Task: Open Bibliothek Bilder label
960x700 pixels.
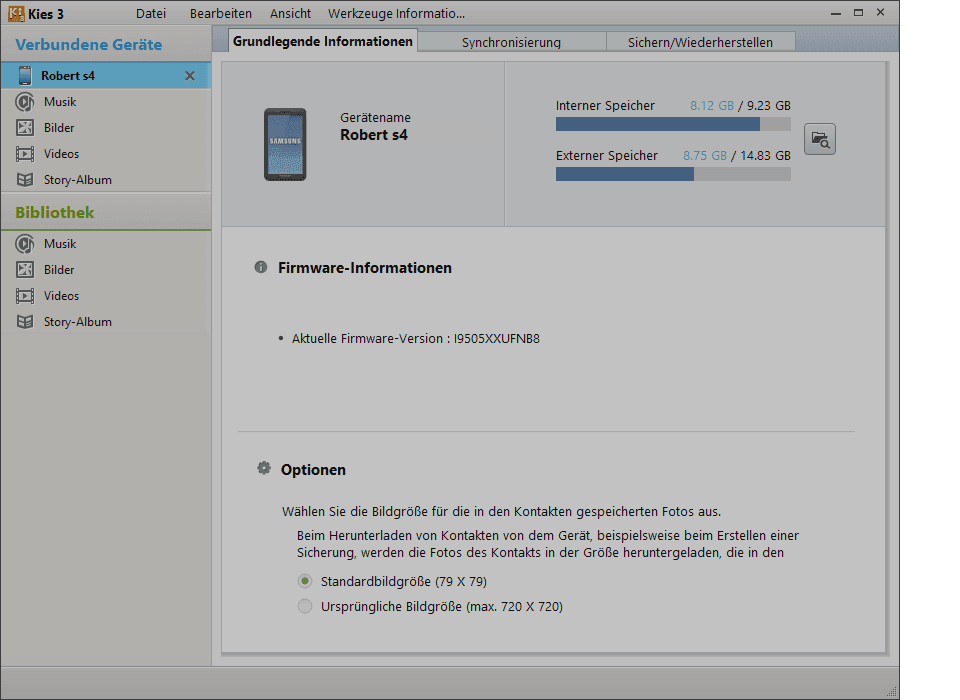Action: [x=59, y=269]
